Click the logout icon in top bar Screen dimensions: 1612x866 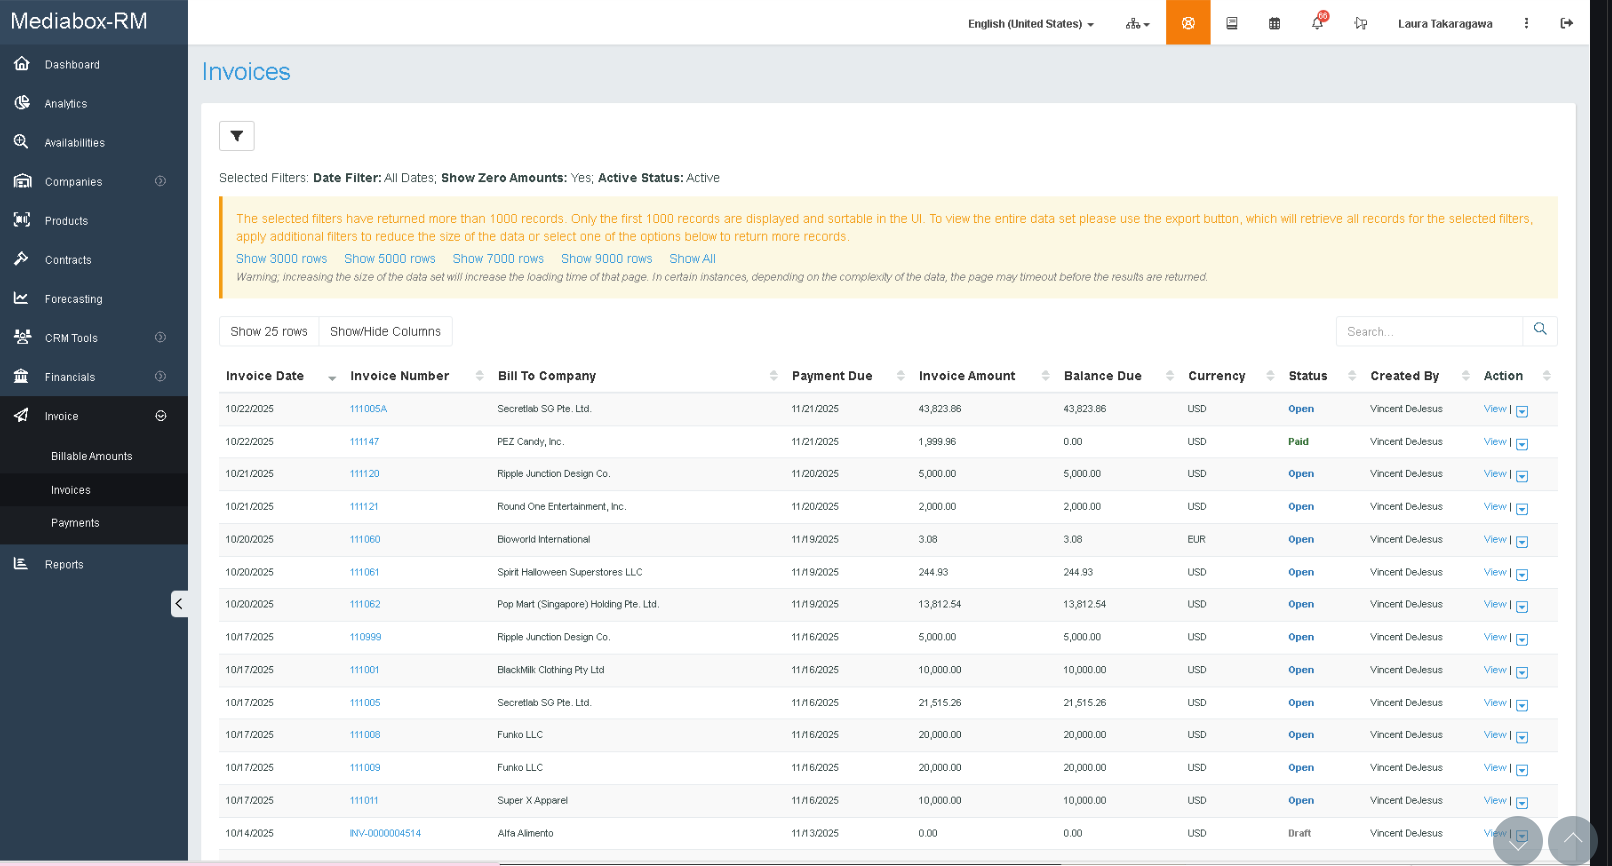[1566, 23]
